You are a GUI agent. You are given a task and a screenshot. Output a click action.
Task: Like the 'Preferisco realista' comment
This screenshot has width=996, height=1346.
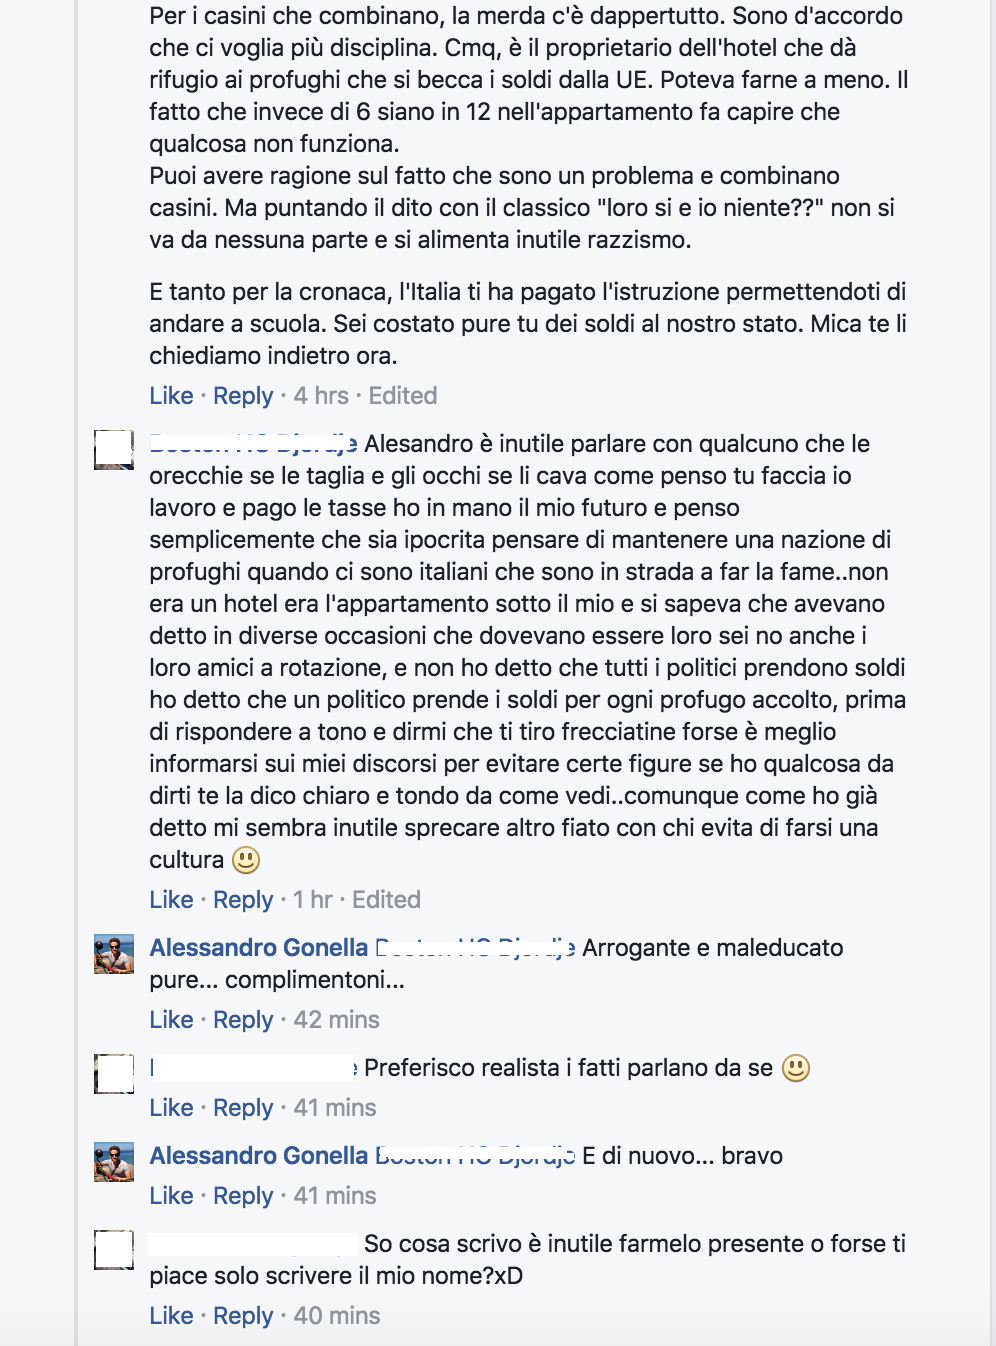(171, 1108)
